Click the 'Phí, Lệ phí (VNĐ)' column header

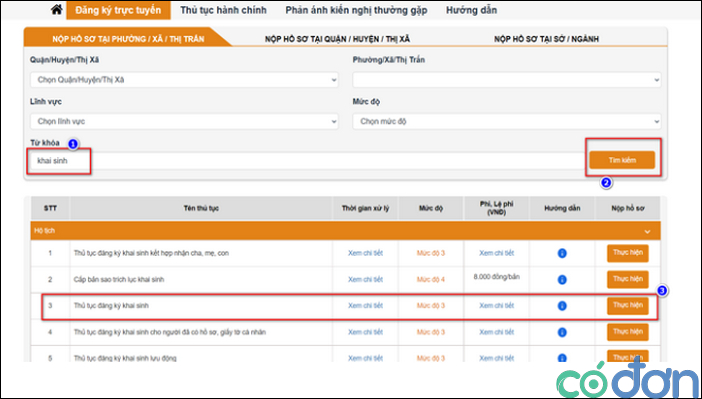tap(497, 208)
